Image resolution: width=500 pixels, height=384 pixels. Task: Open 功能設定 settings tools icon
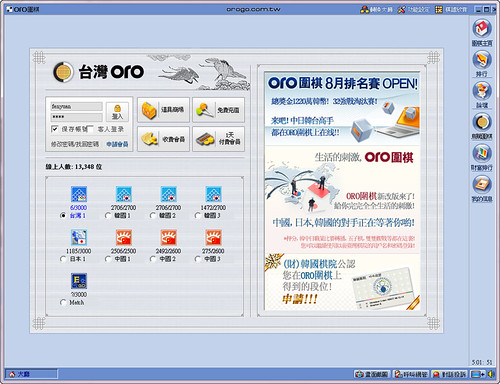pyautogui.click(x=401, y=10)
